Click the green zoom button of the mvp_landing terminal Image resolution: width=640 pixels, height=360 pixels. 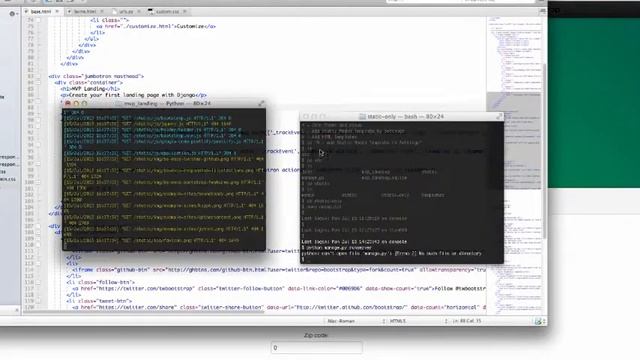point(84,104)
